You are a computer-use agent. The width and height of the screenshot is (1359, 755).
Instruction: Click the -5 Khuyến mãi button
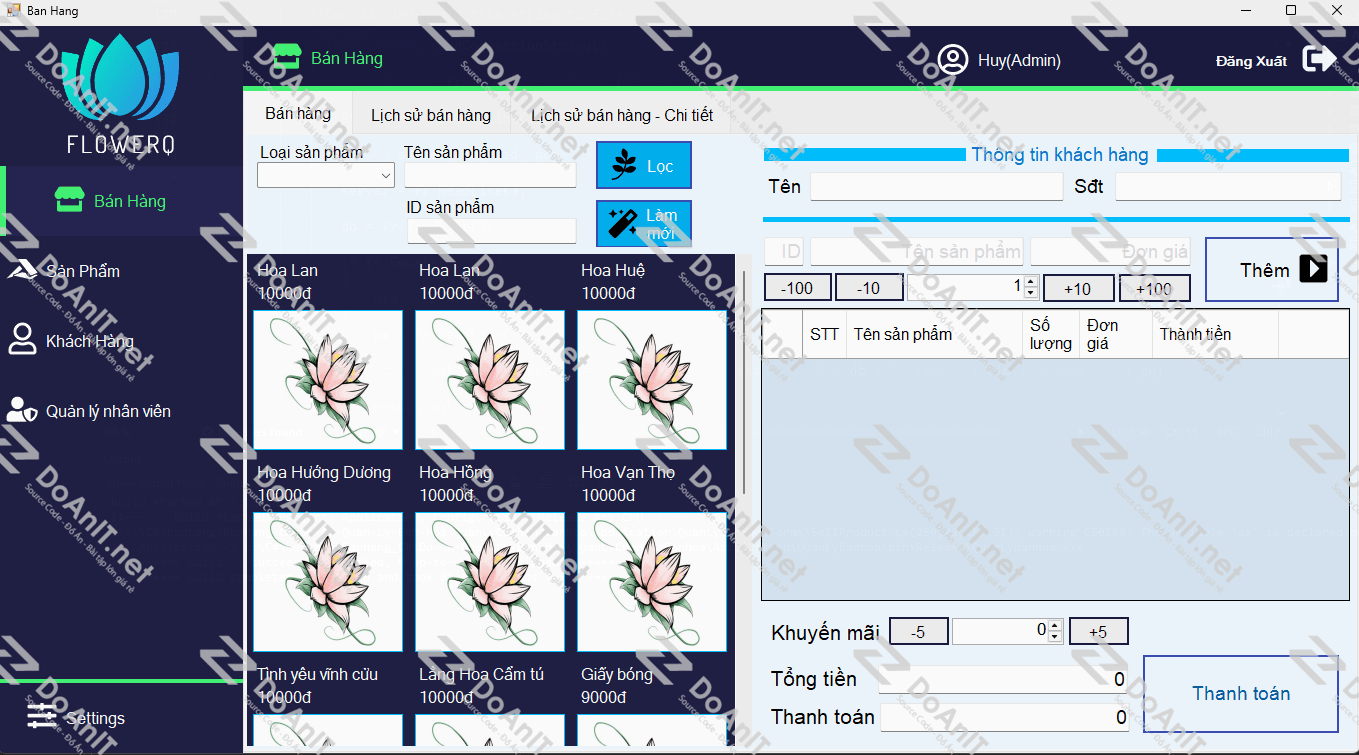[918, 632]
